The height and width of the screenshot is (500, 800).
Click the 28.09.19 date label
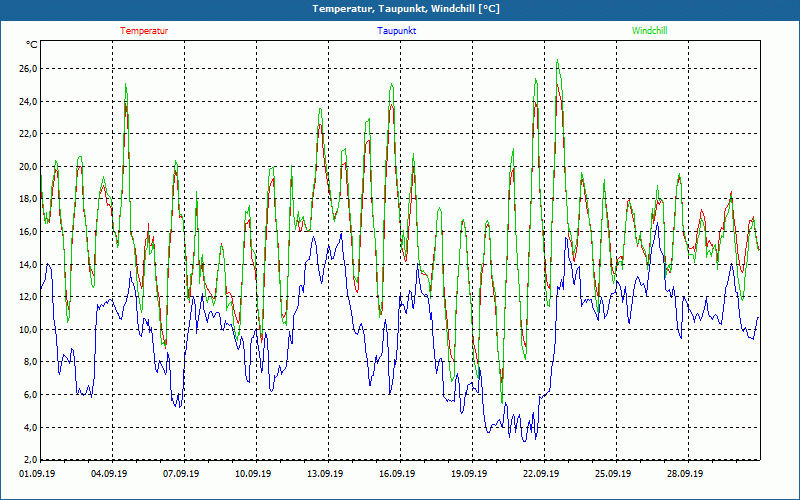685,473
